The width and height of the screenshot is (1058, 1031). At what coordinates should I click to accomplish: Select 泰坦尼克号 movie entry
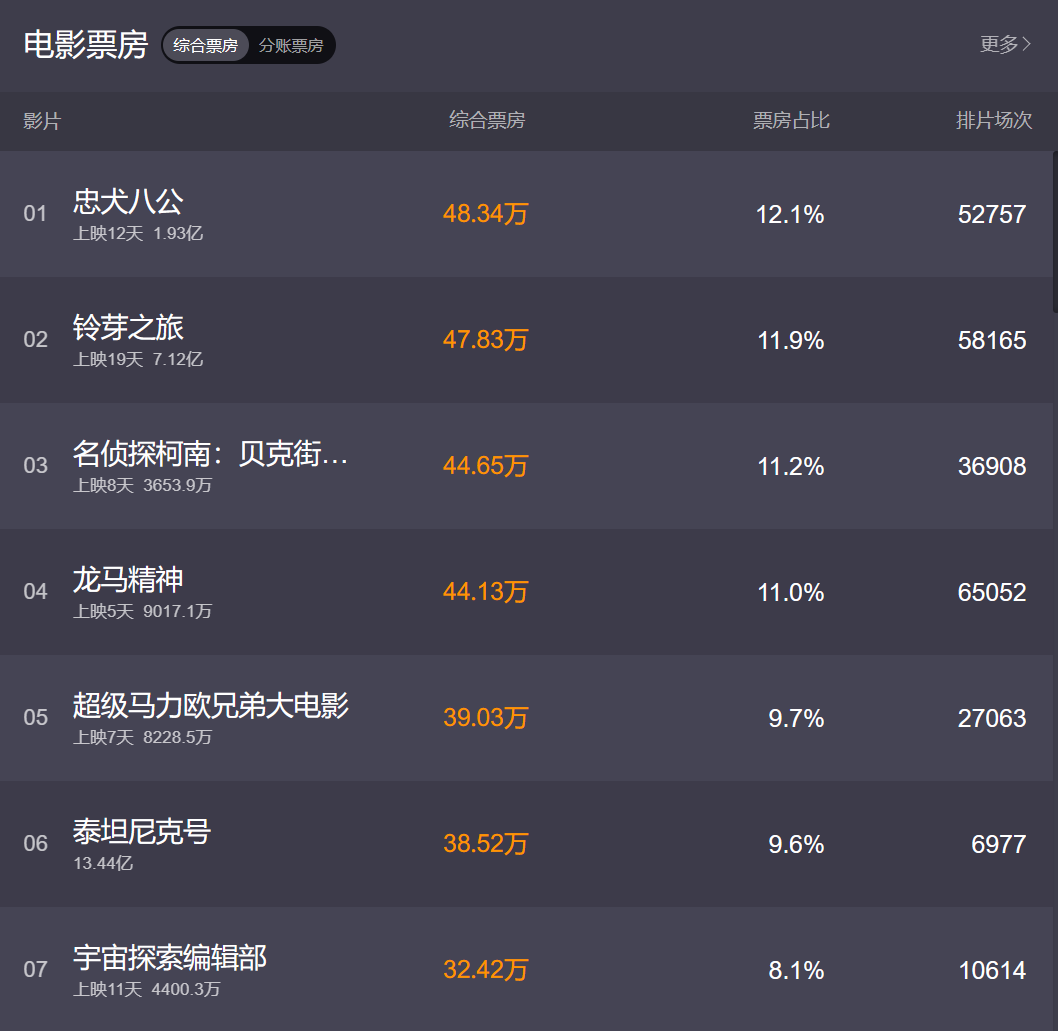(142, 832)
